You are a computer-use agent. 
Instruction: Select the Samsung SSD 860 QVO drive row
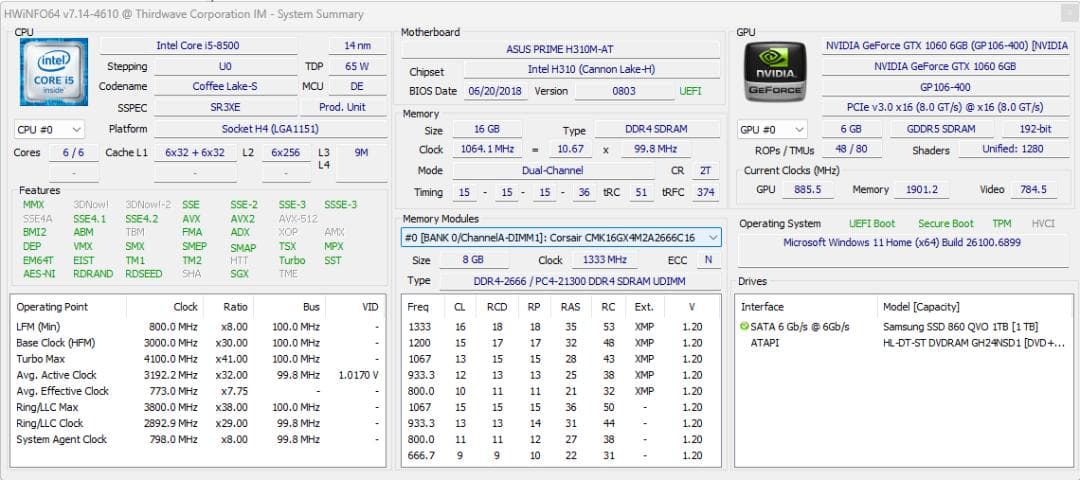click(960, 327)
